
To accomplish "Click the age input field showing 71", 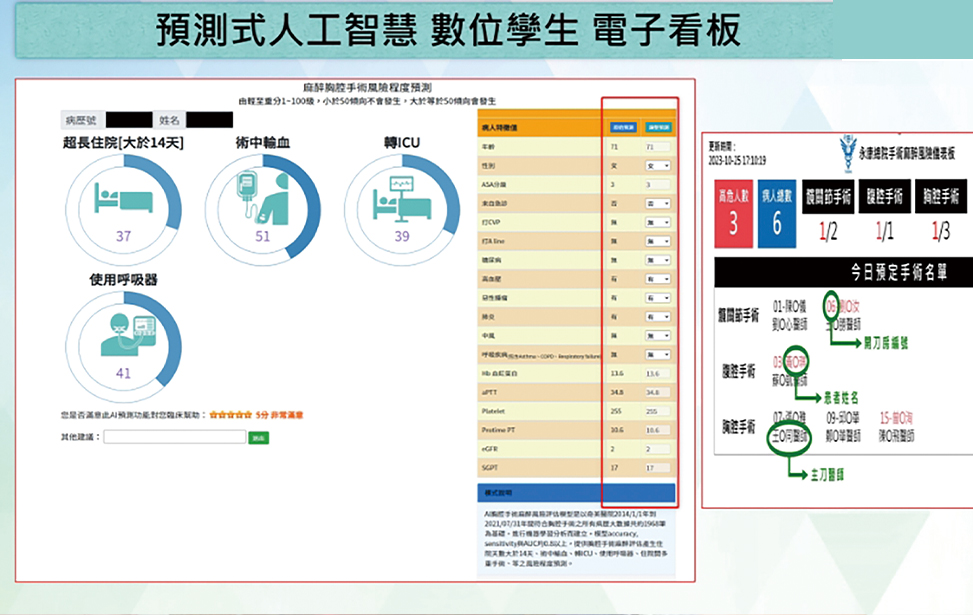I will tap(657, 146).
